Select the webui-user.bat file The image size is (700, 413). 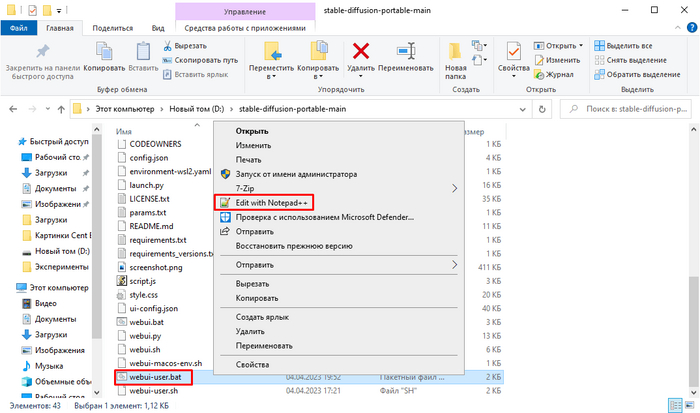148,377
